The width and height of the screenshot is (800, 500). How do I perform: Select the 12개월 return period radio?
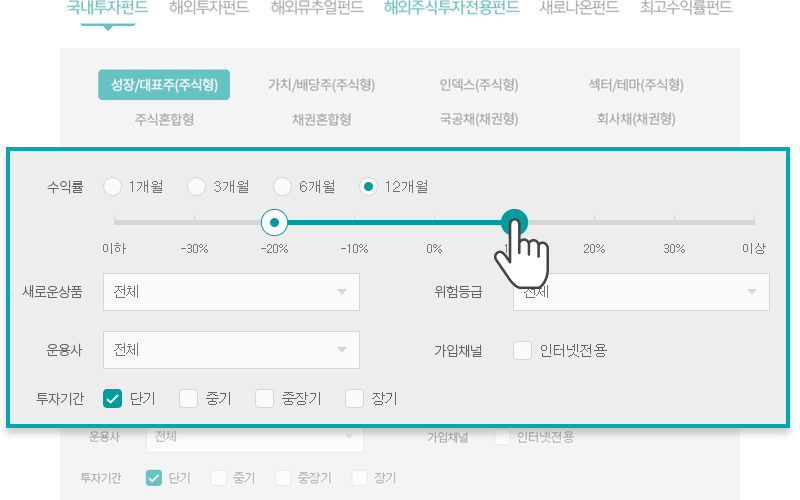click(369, 186)
